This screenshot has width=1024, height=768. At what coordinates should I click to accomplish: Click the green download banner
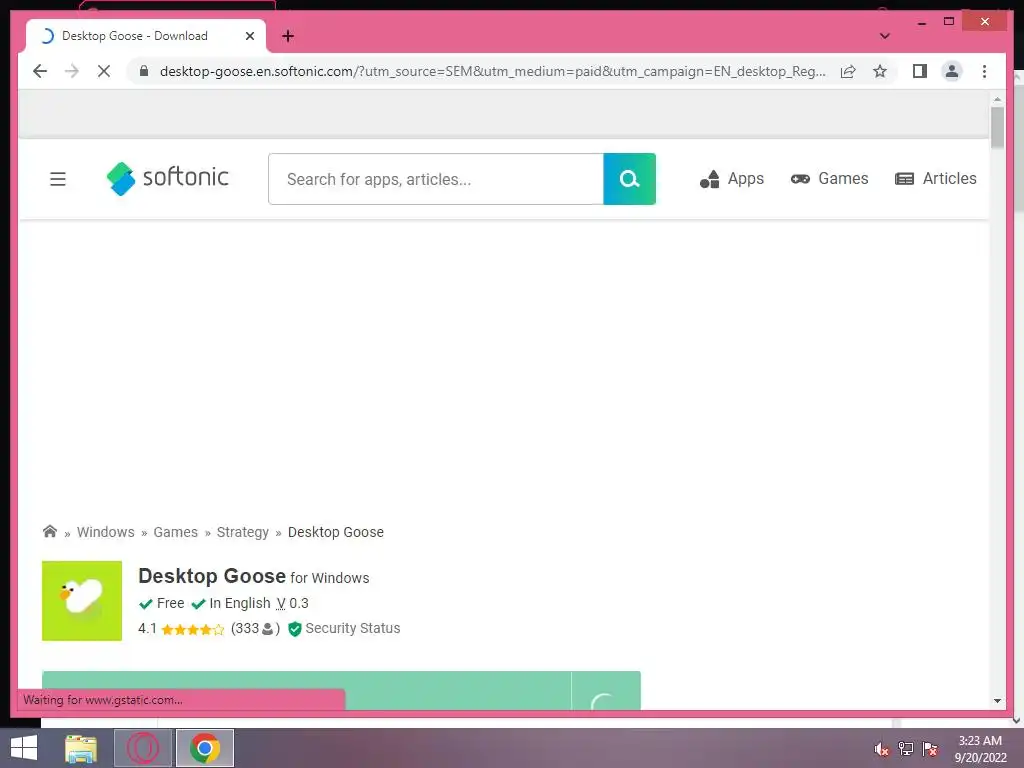pos(341,690)
